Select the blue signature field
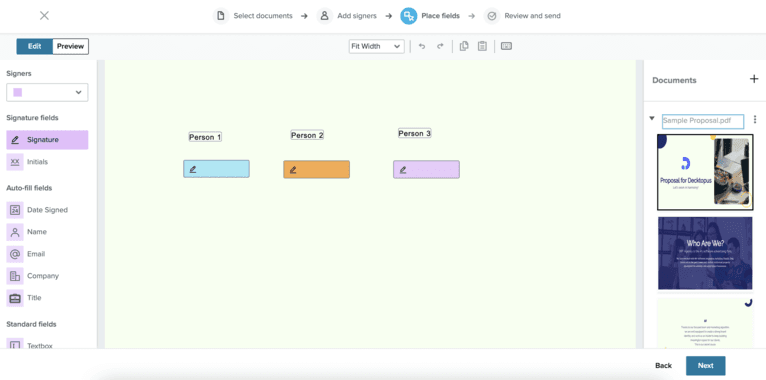The image size is (766, 380). click(x=216, y=169)
